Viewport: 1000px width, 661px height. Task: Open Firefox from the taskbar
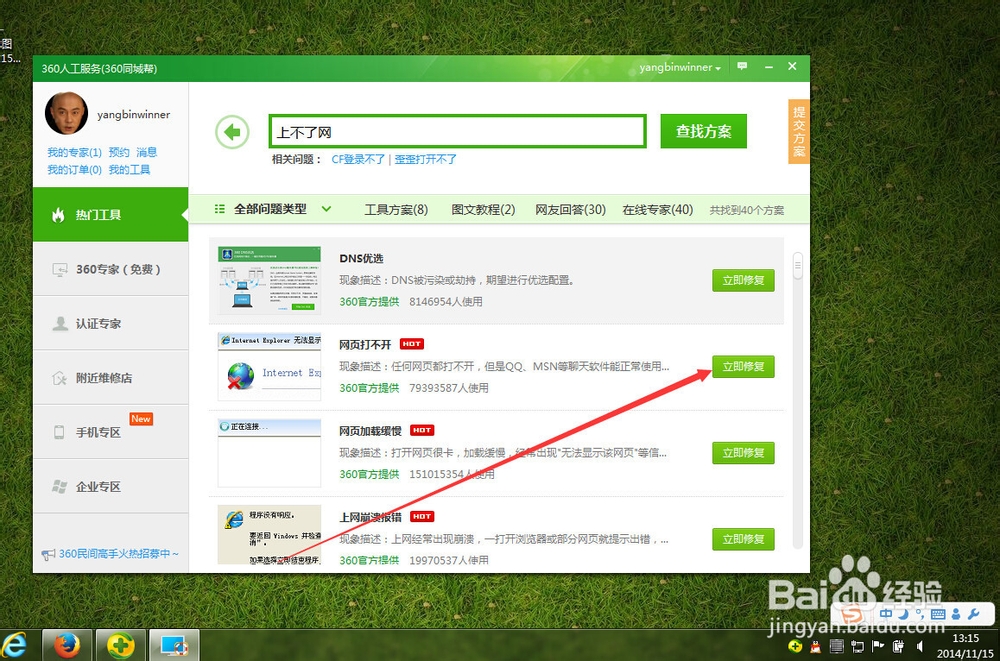pyautogui.click(x=67, y=645)
